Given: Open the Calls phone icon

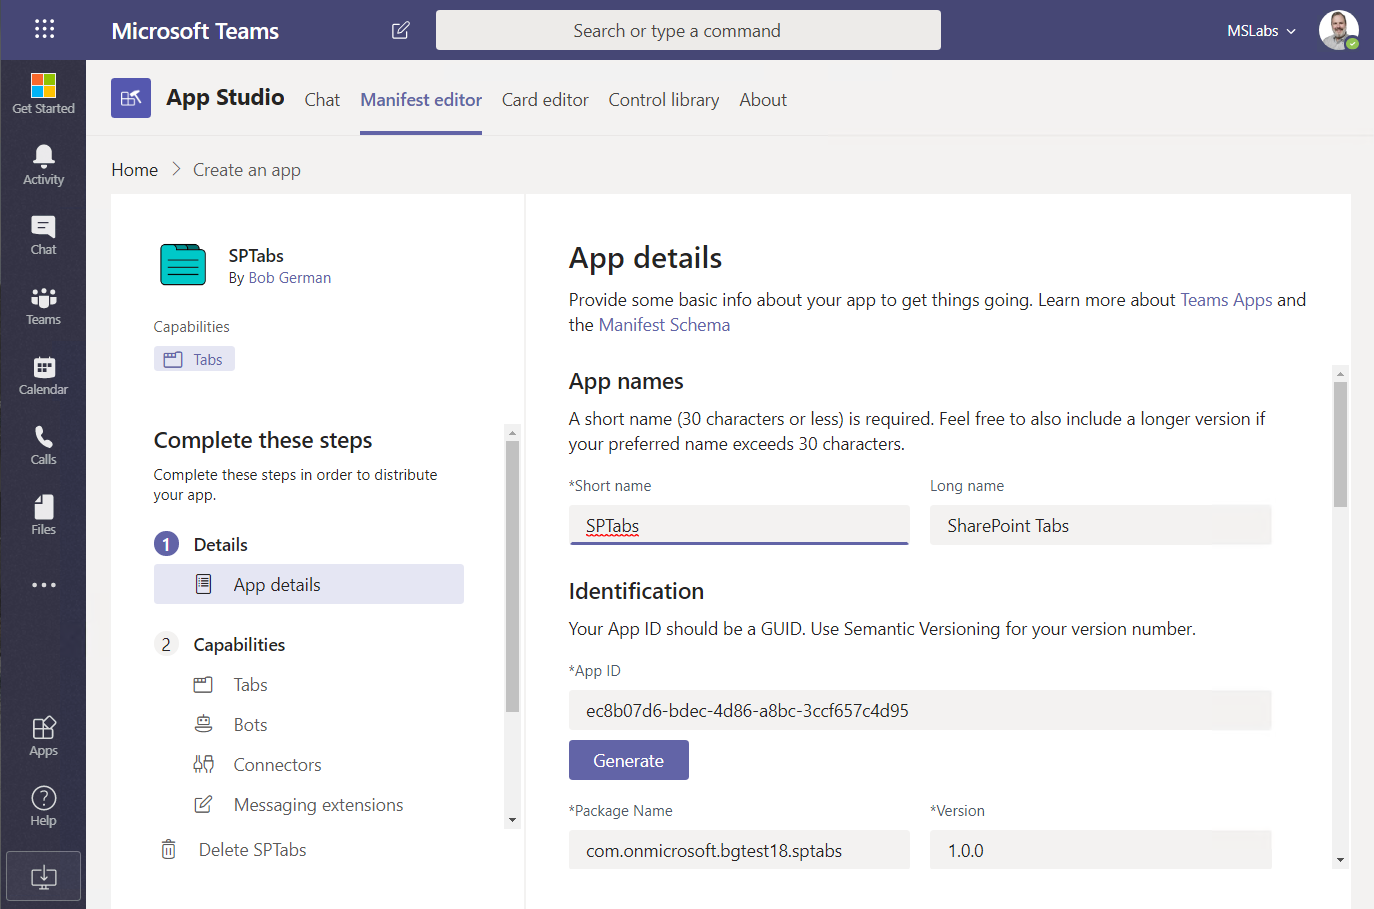Looking at the screenshot, I should (43, 445).
